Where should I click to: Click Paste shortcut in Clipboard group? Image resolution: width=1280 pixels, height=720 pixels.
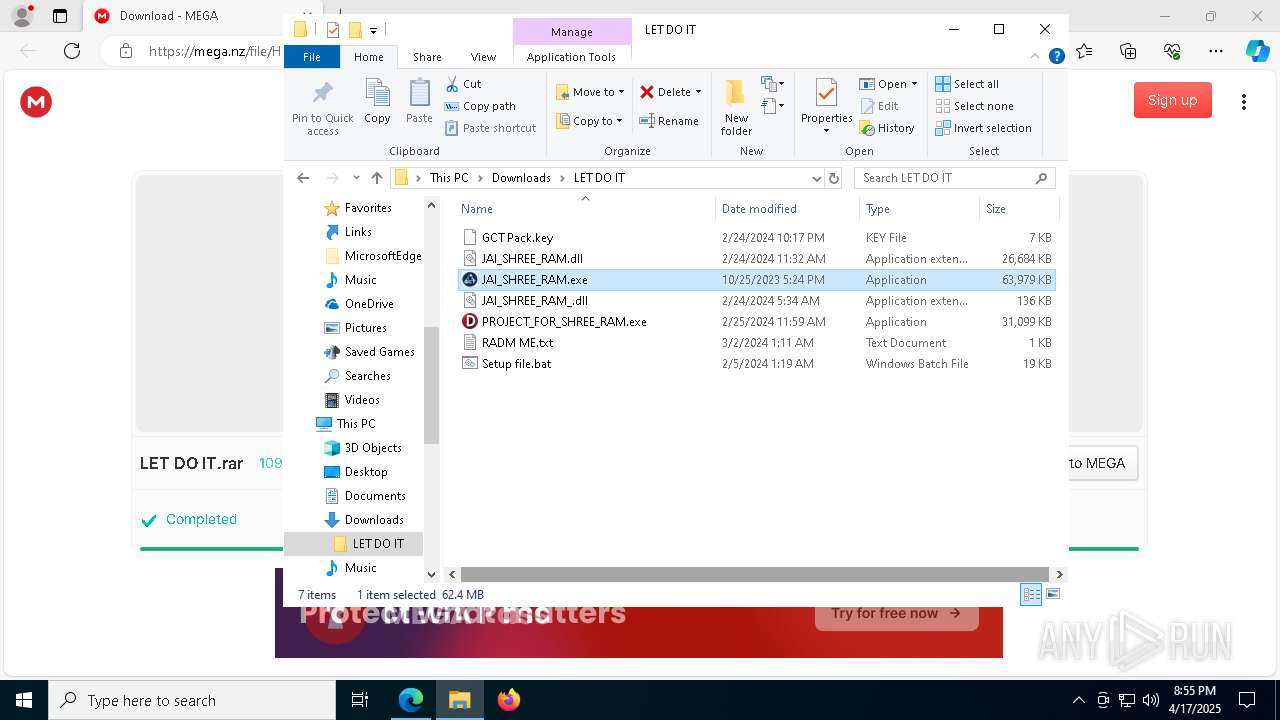tap(490, 128)
